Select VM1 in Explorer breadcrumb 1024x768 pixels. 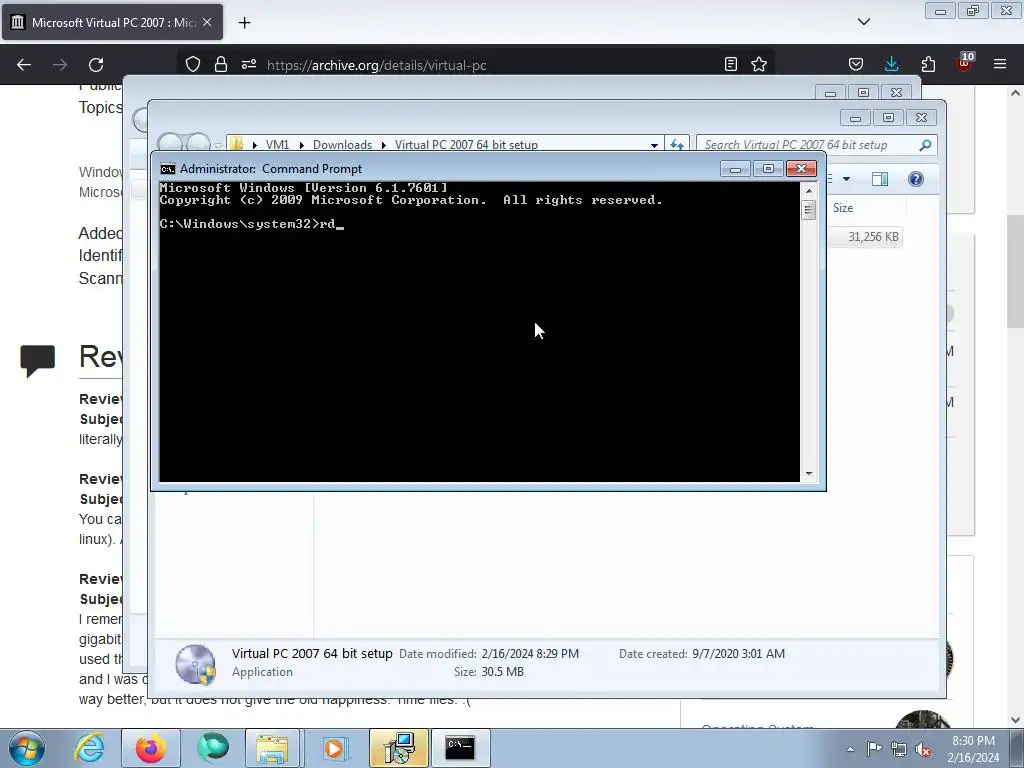[x=277, y=145]
